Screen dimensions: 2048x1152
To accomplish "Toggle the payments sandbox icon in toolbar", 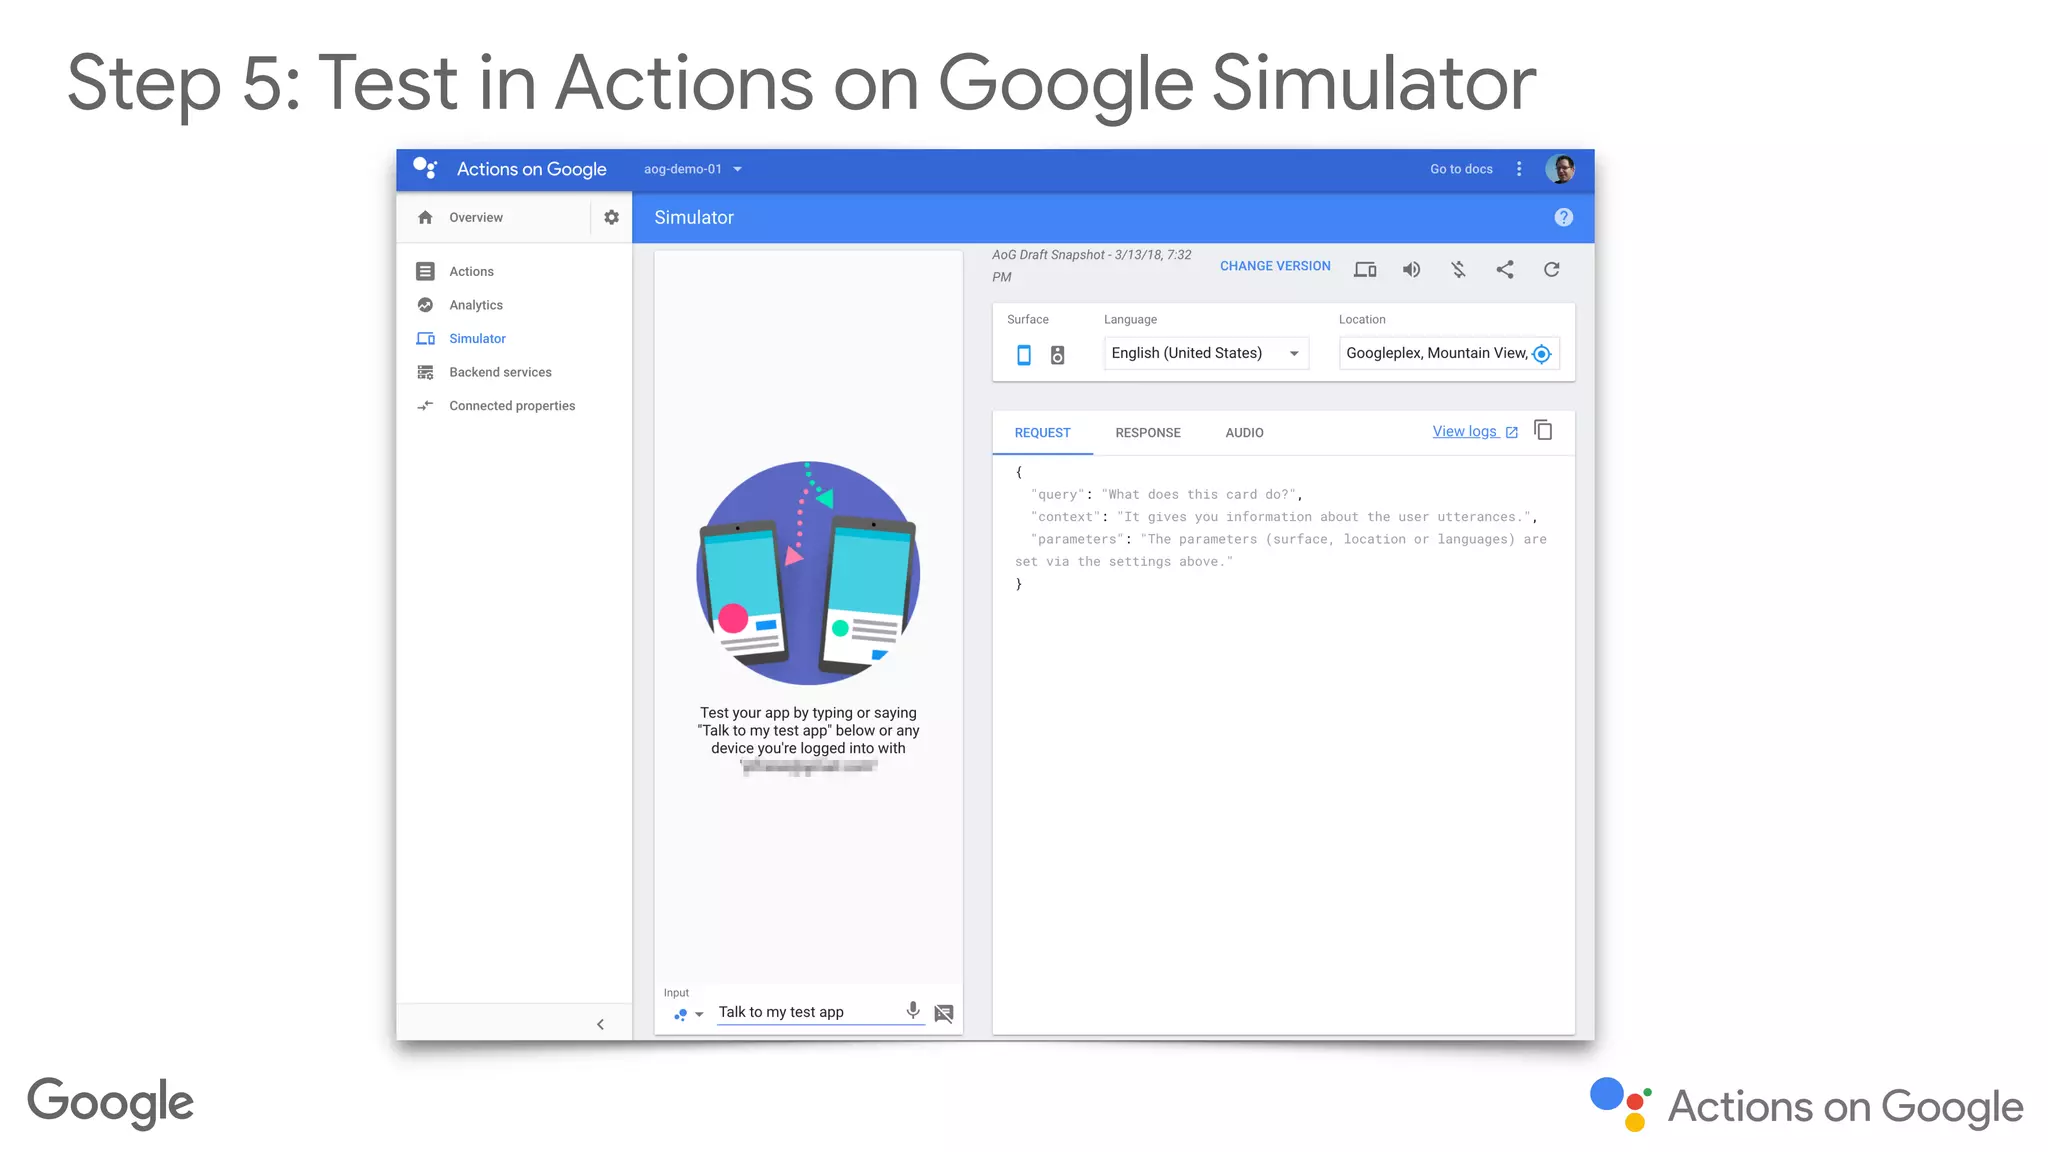I will [1458, 269].
